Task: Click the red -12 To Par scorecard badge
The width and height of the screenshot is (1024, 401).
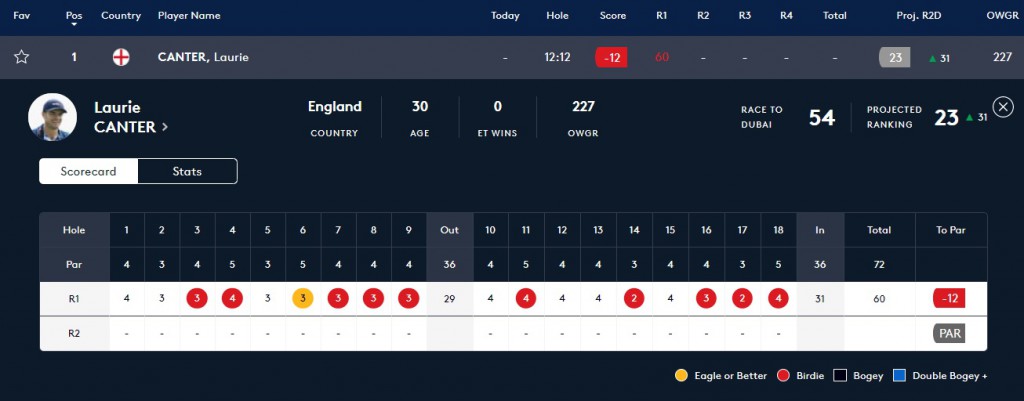Action: 950,298
